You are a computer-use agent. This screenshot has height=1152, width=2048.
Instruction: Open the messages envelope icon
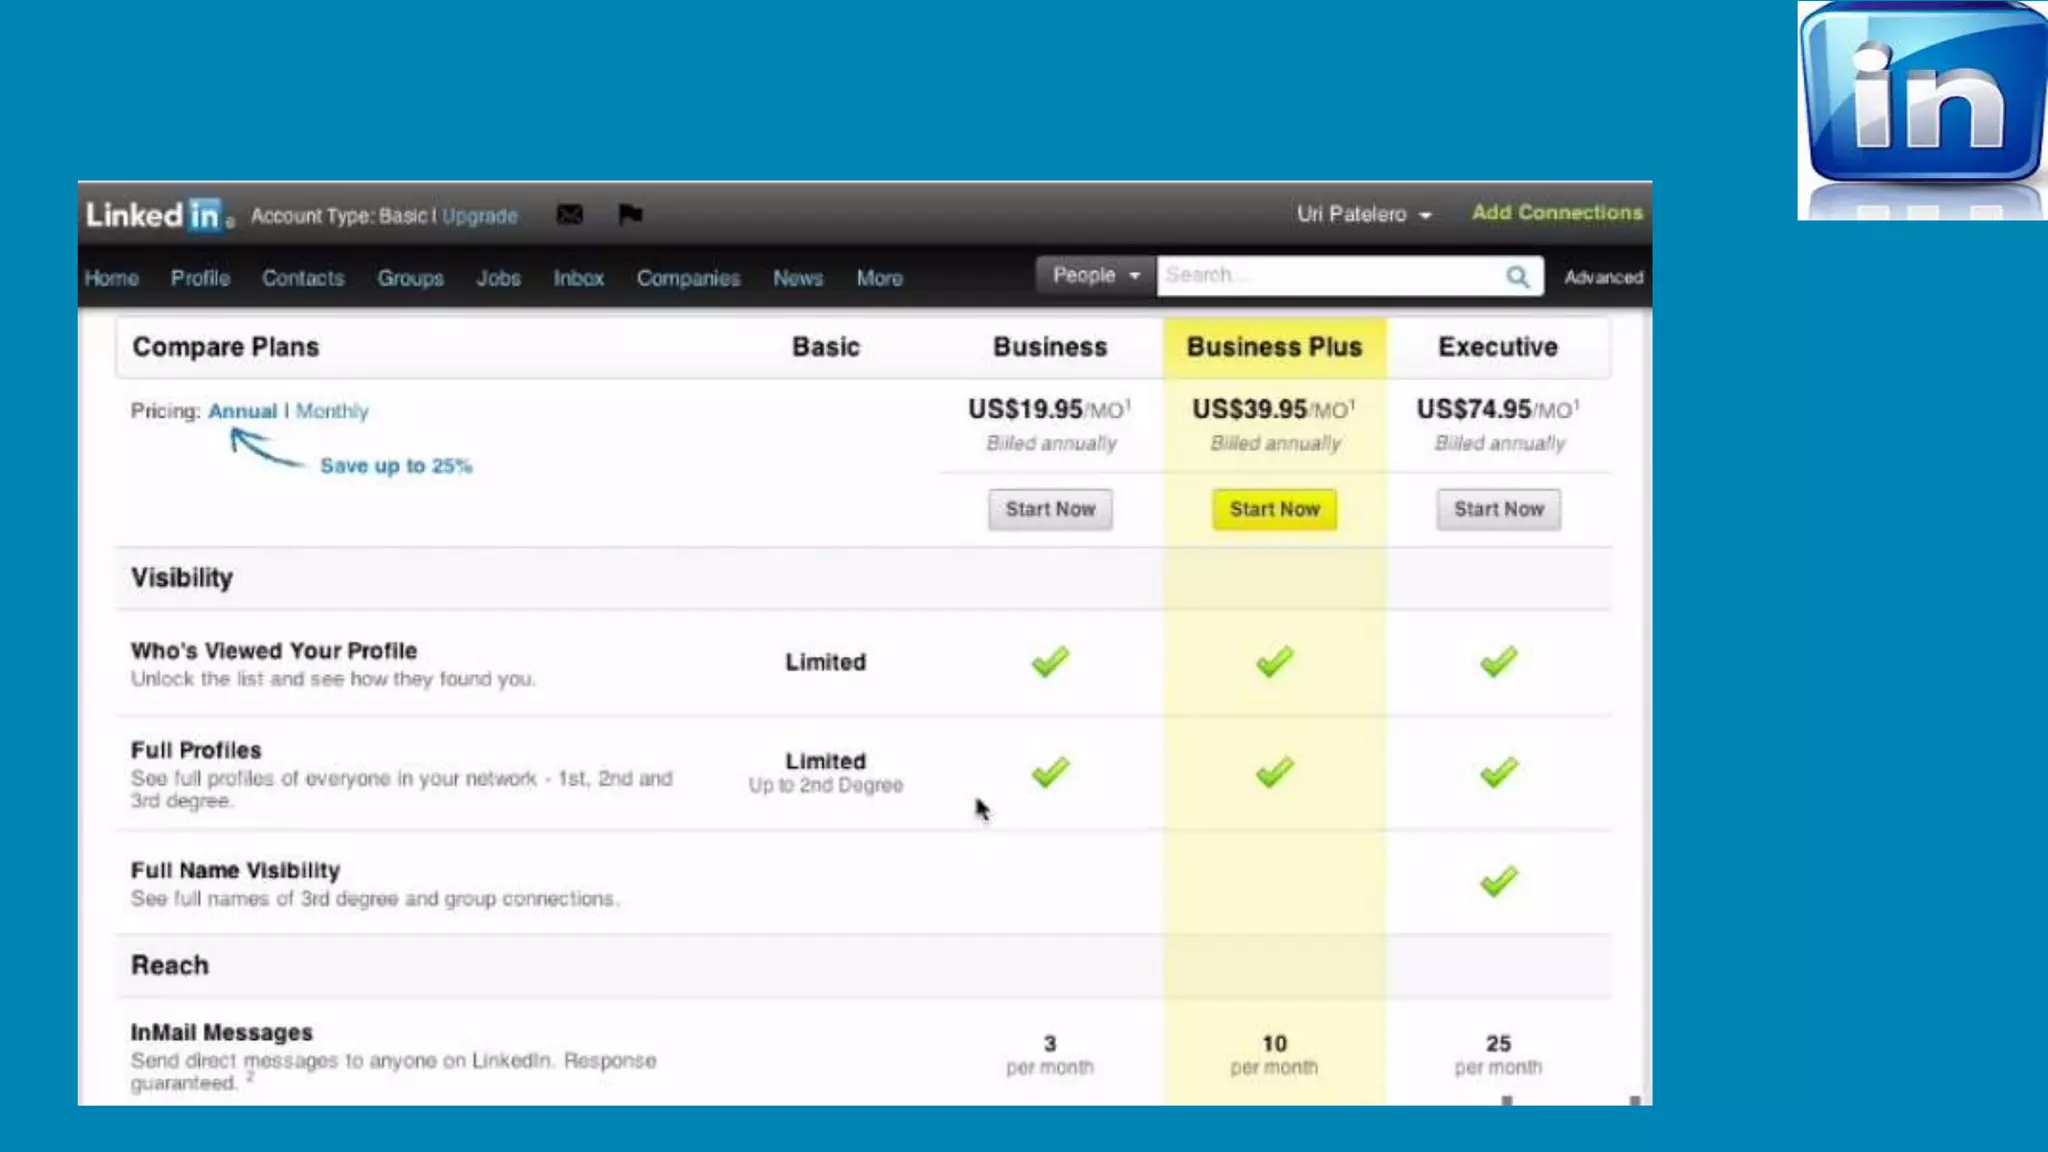pyautogui.click(x=569, y=215)
